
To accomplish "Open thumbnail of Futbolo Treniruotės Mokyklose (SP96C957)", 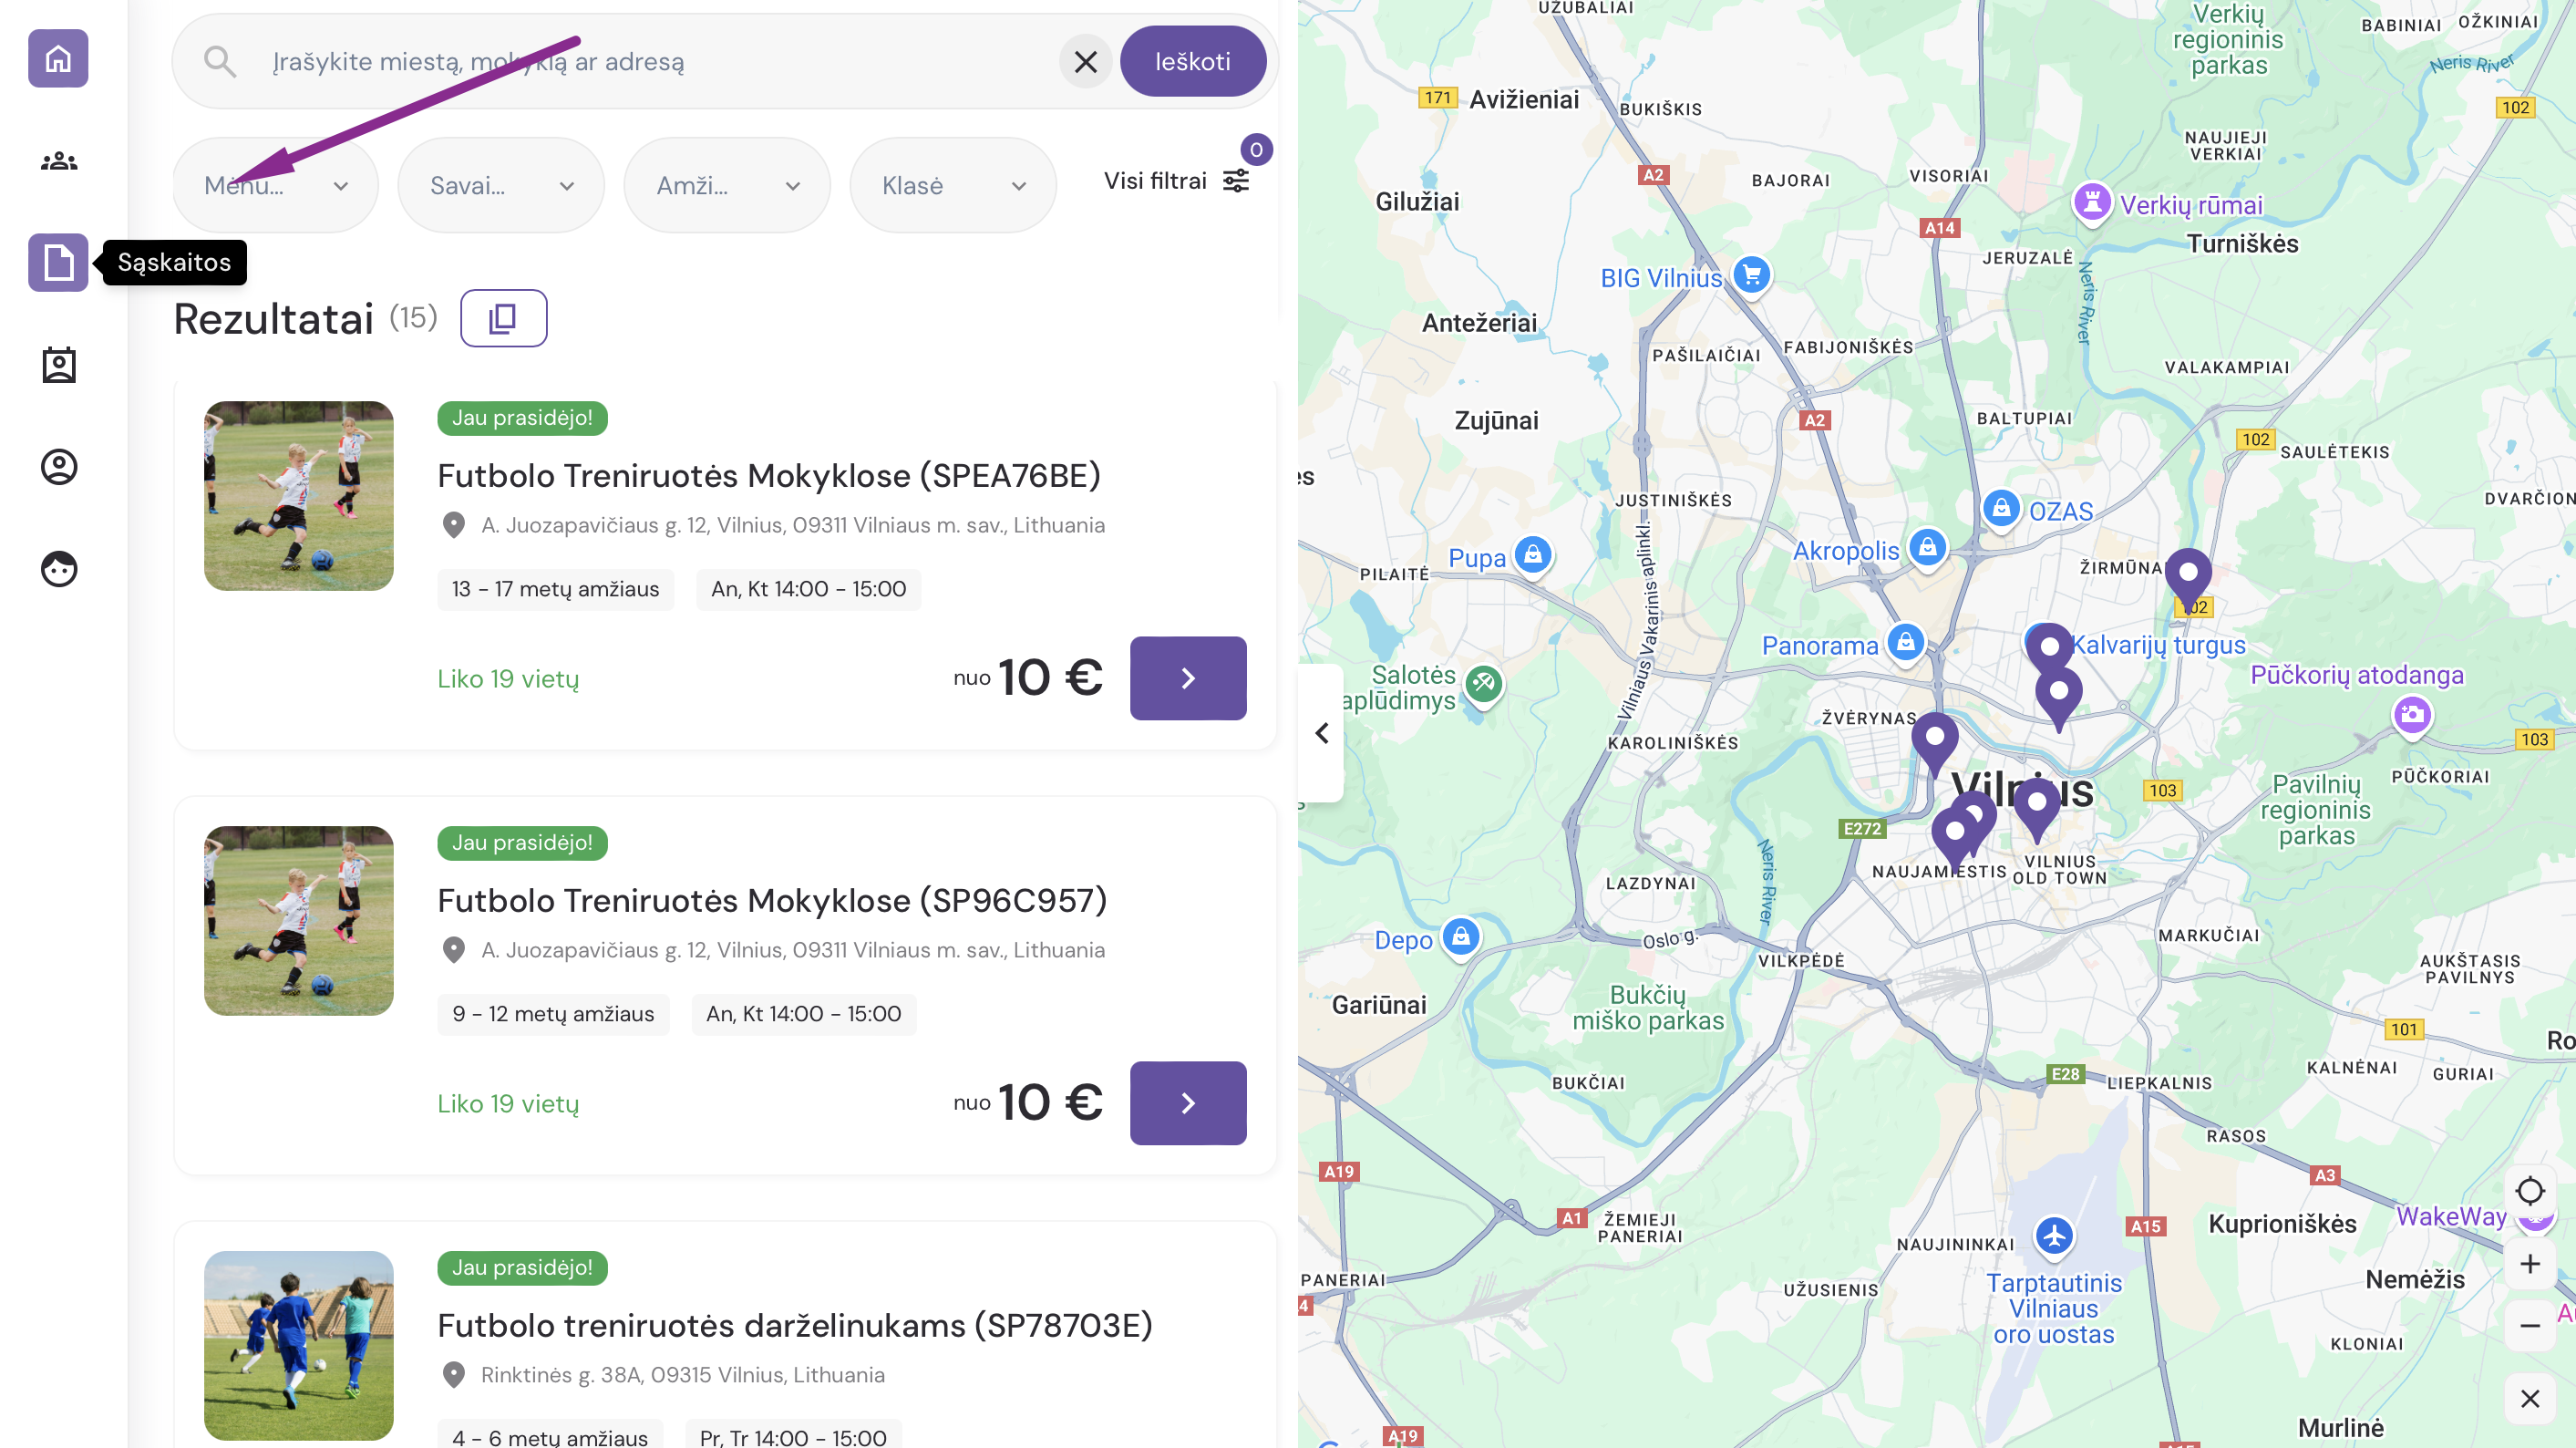I will coord(299,921).
